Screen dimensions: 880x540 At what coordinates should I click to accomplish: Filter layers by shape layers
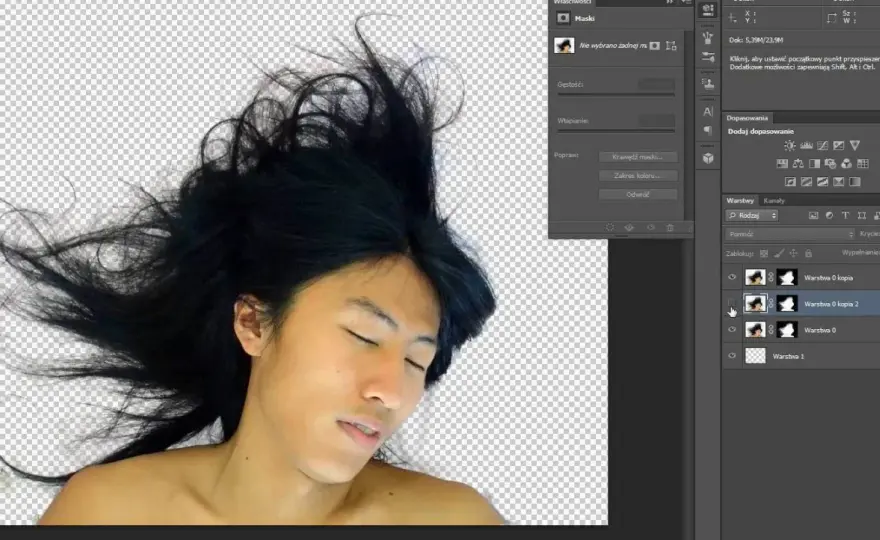861,216
